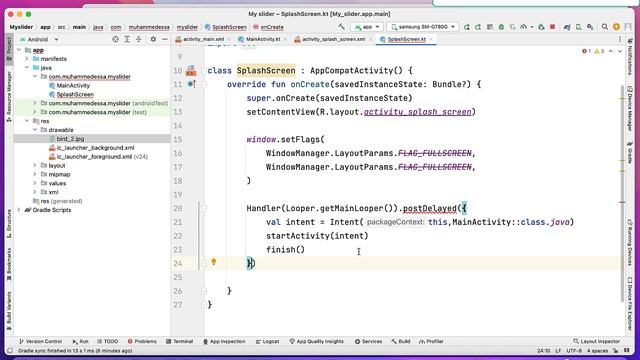This screenshot has width=640, height=360.
Task: Select ic_launcher_foreground.xml (v24) file
Action: pos(102,157)
